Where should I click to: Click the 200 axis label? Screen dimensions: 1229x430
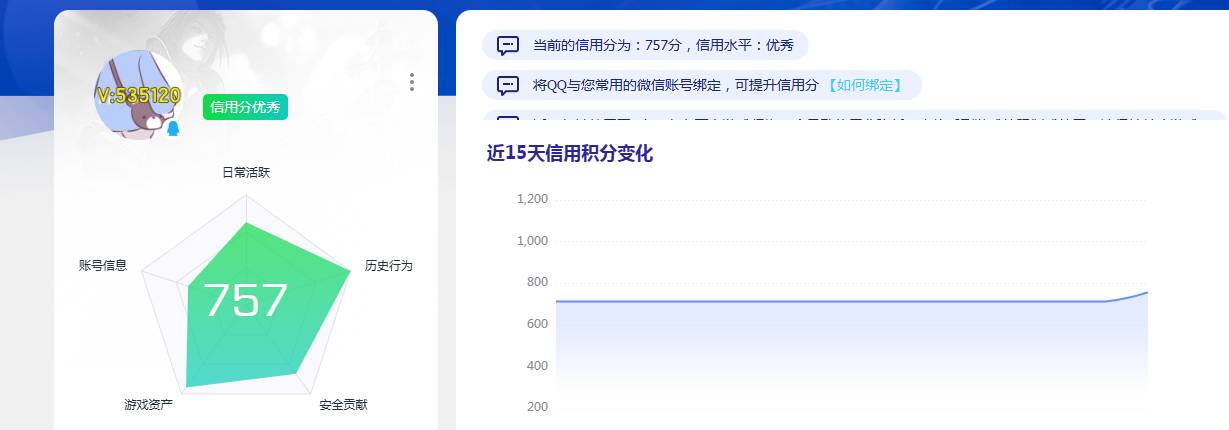(538, 407)
